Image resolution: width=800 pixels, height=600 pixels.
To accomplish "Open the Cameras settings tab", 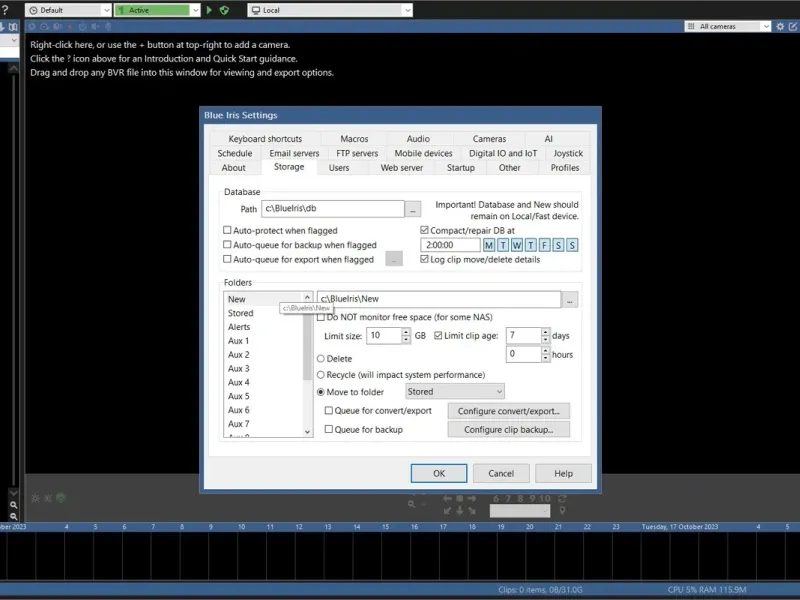I will tap(489, 139).
